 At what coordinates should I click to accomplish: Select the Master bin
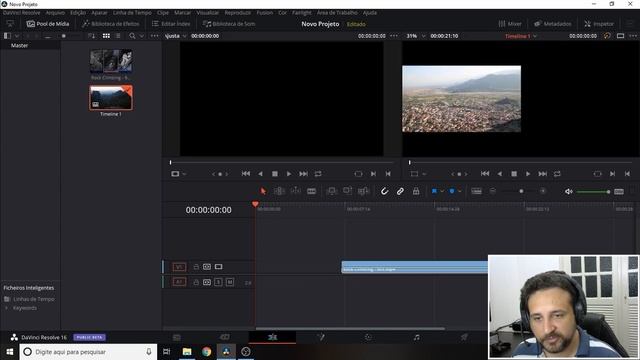pos(20,45)
